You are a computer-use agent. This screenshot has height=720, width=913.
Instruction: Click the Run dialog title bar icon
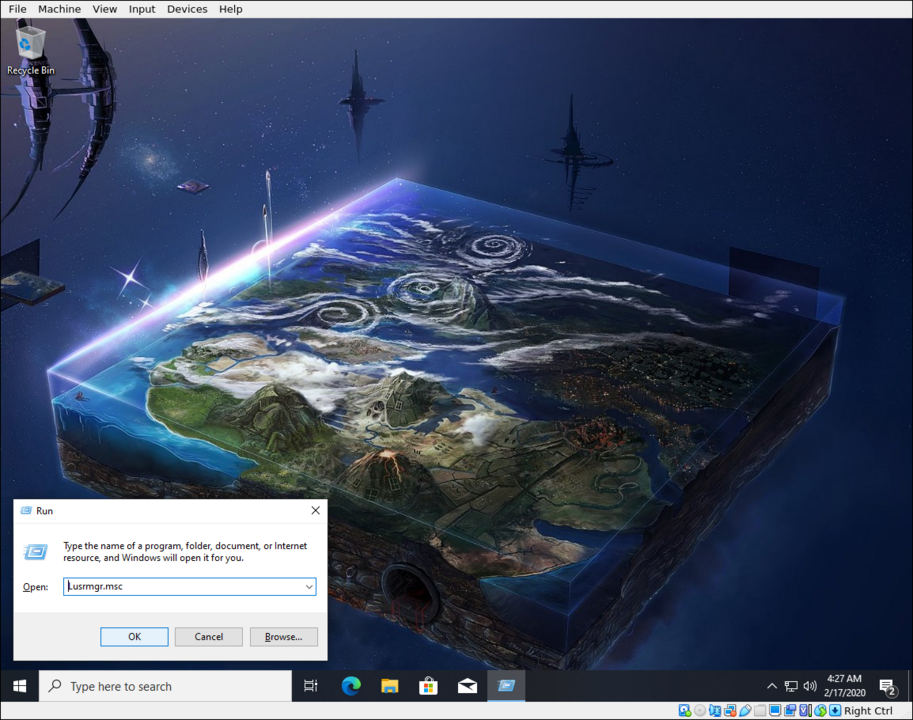click(x=26, y=510)
